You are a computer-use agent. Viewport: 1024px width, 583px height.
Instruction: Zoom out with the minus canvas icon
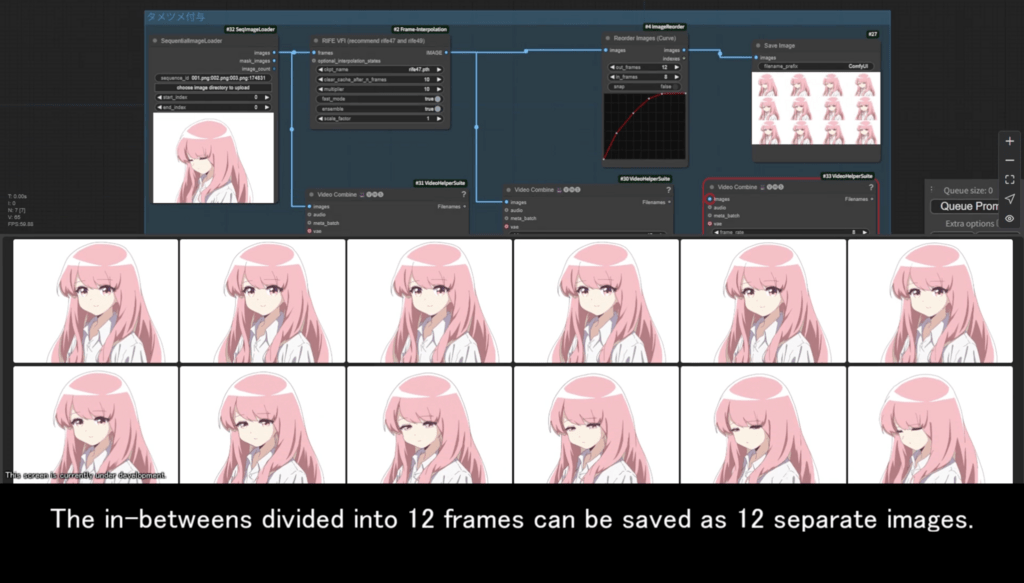pos(1010,160)
